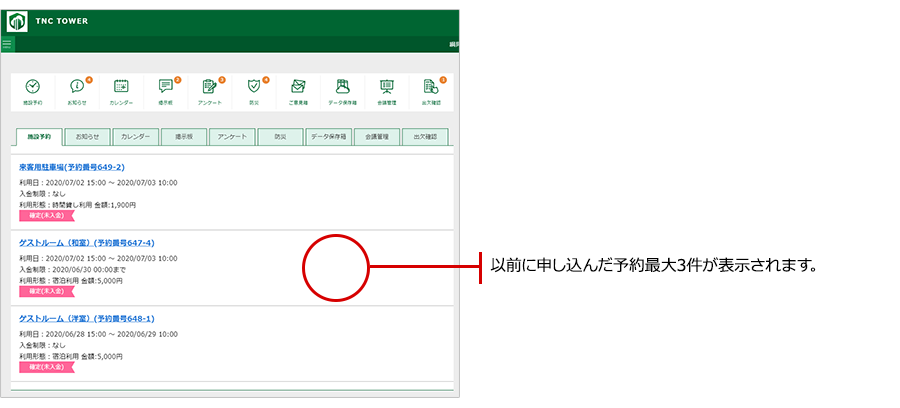Switch to the お知らせ tab

[87, 137]
